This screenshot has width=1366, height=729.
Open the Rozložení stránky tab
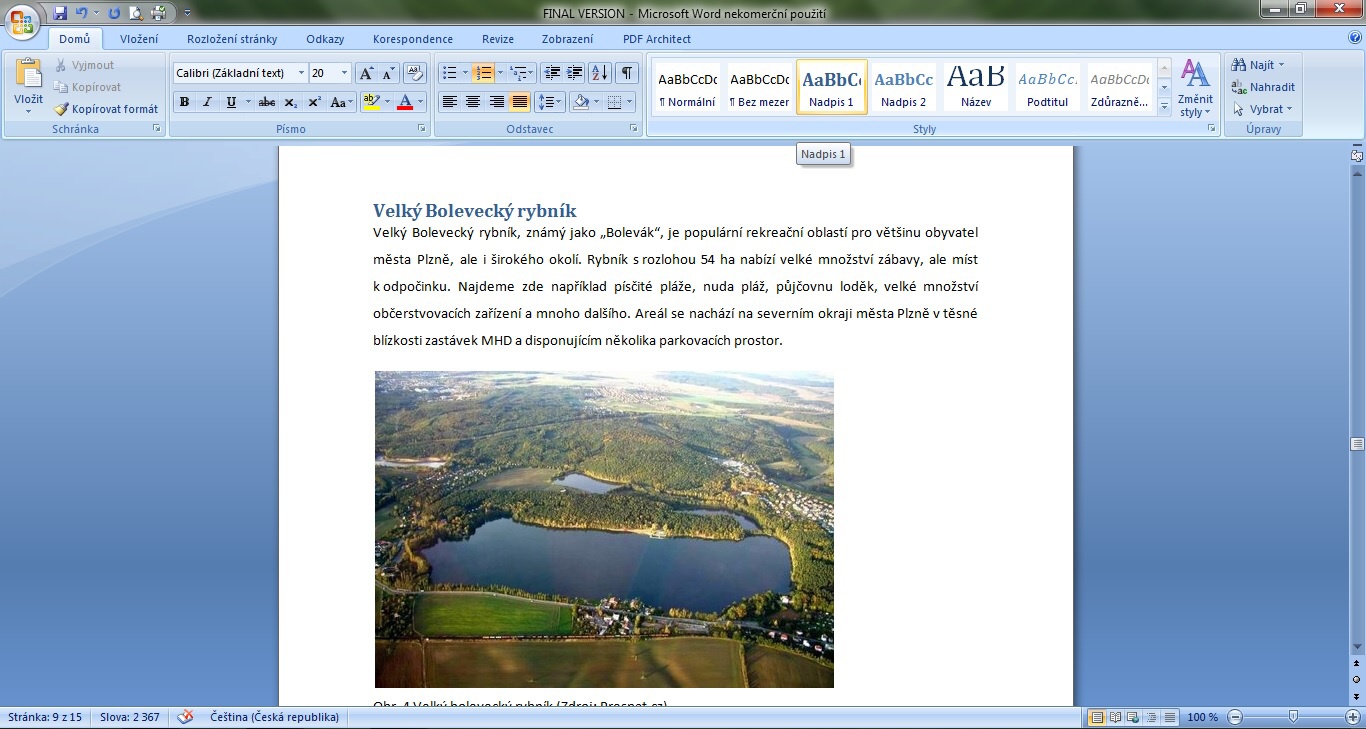click(x=232, y=39)
